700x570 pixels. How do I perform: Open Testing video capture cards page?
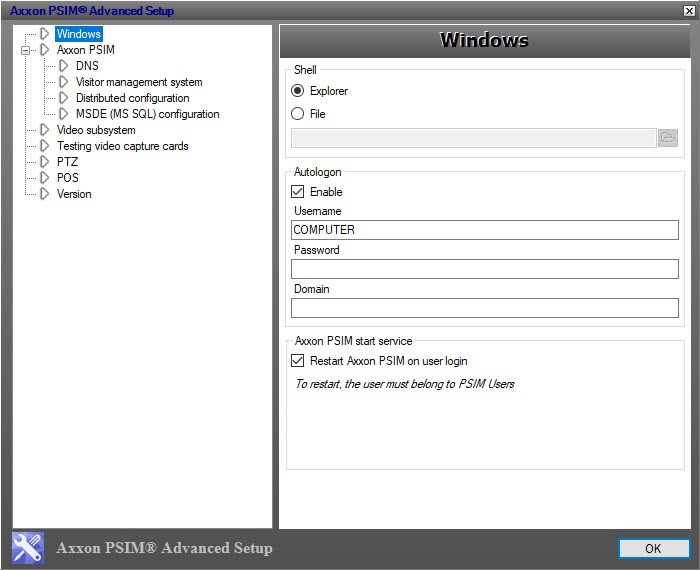pos(122,146)
